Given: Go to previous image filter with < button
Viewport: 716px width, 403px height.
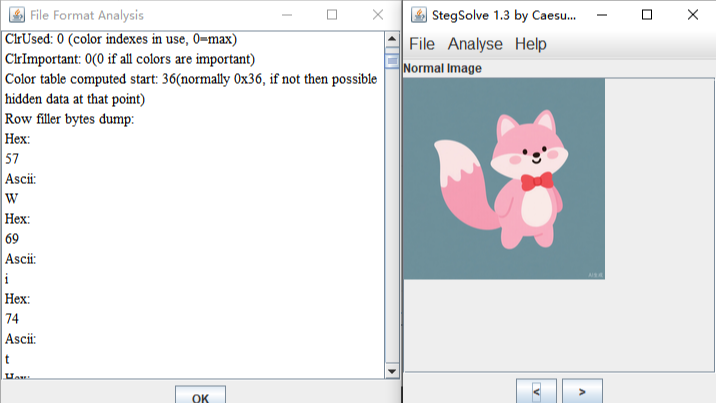Looking at the screenshot, I should 537,391.
